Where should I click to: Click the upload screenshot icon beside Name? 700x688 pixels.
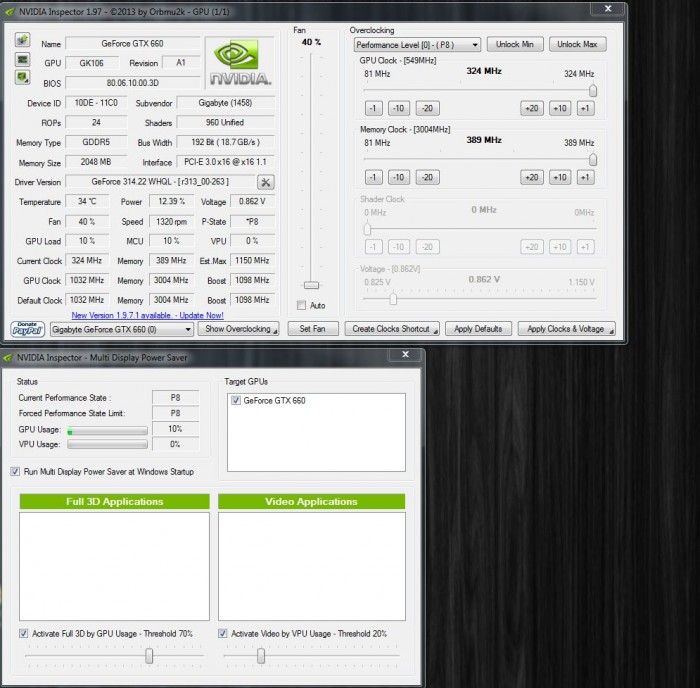pos(22,40)
